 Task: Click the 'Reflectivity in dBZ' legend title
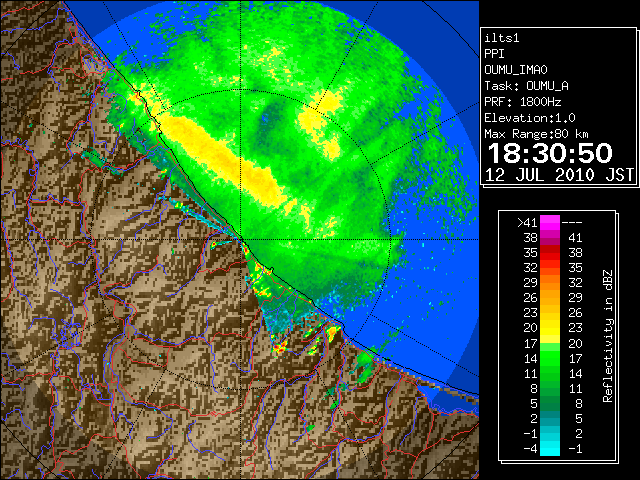click(608, 336)
